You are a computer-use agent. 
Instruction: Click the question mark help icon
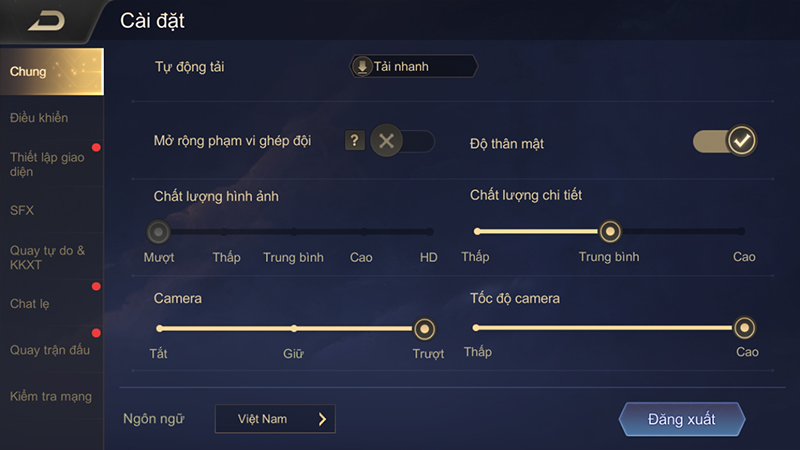(x=354, y=141)
